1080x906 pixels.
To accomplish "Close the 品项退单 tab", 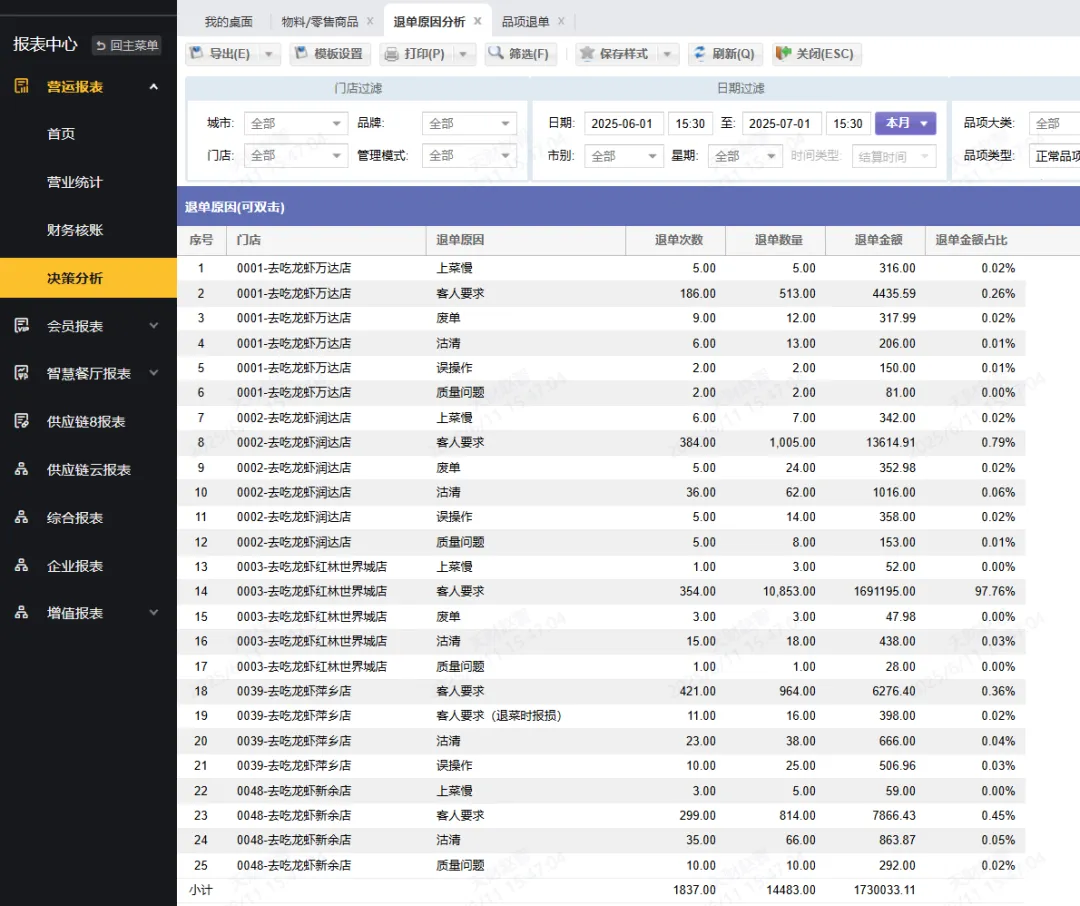I will (x=561, y=21).
